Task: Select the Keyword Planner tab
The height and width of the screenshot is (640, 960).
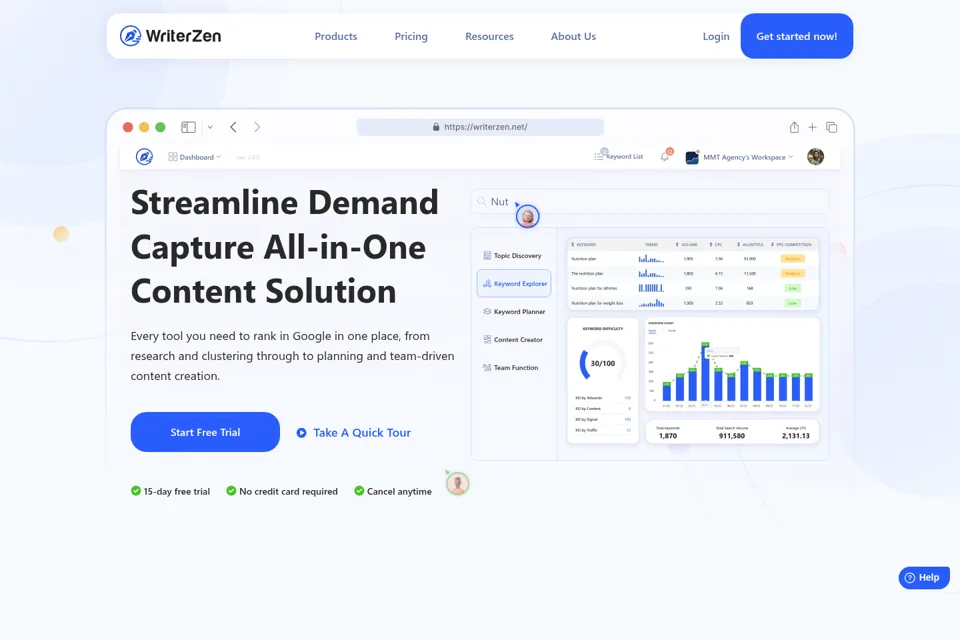Action: pyautogui.click(x=514, y=312)
